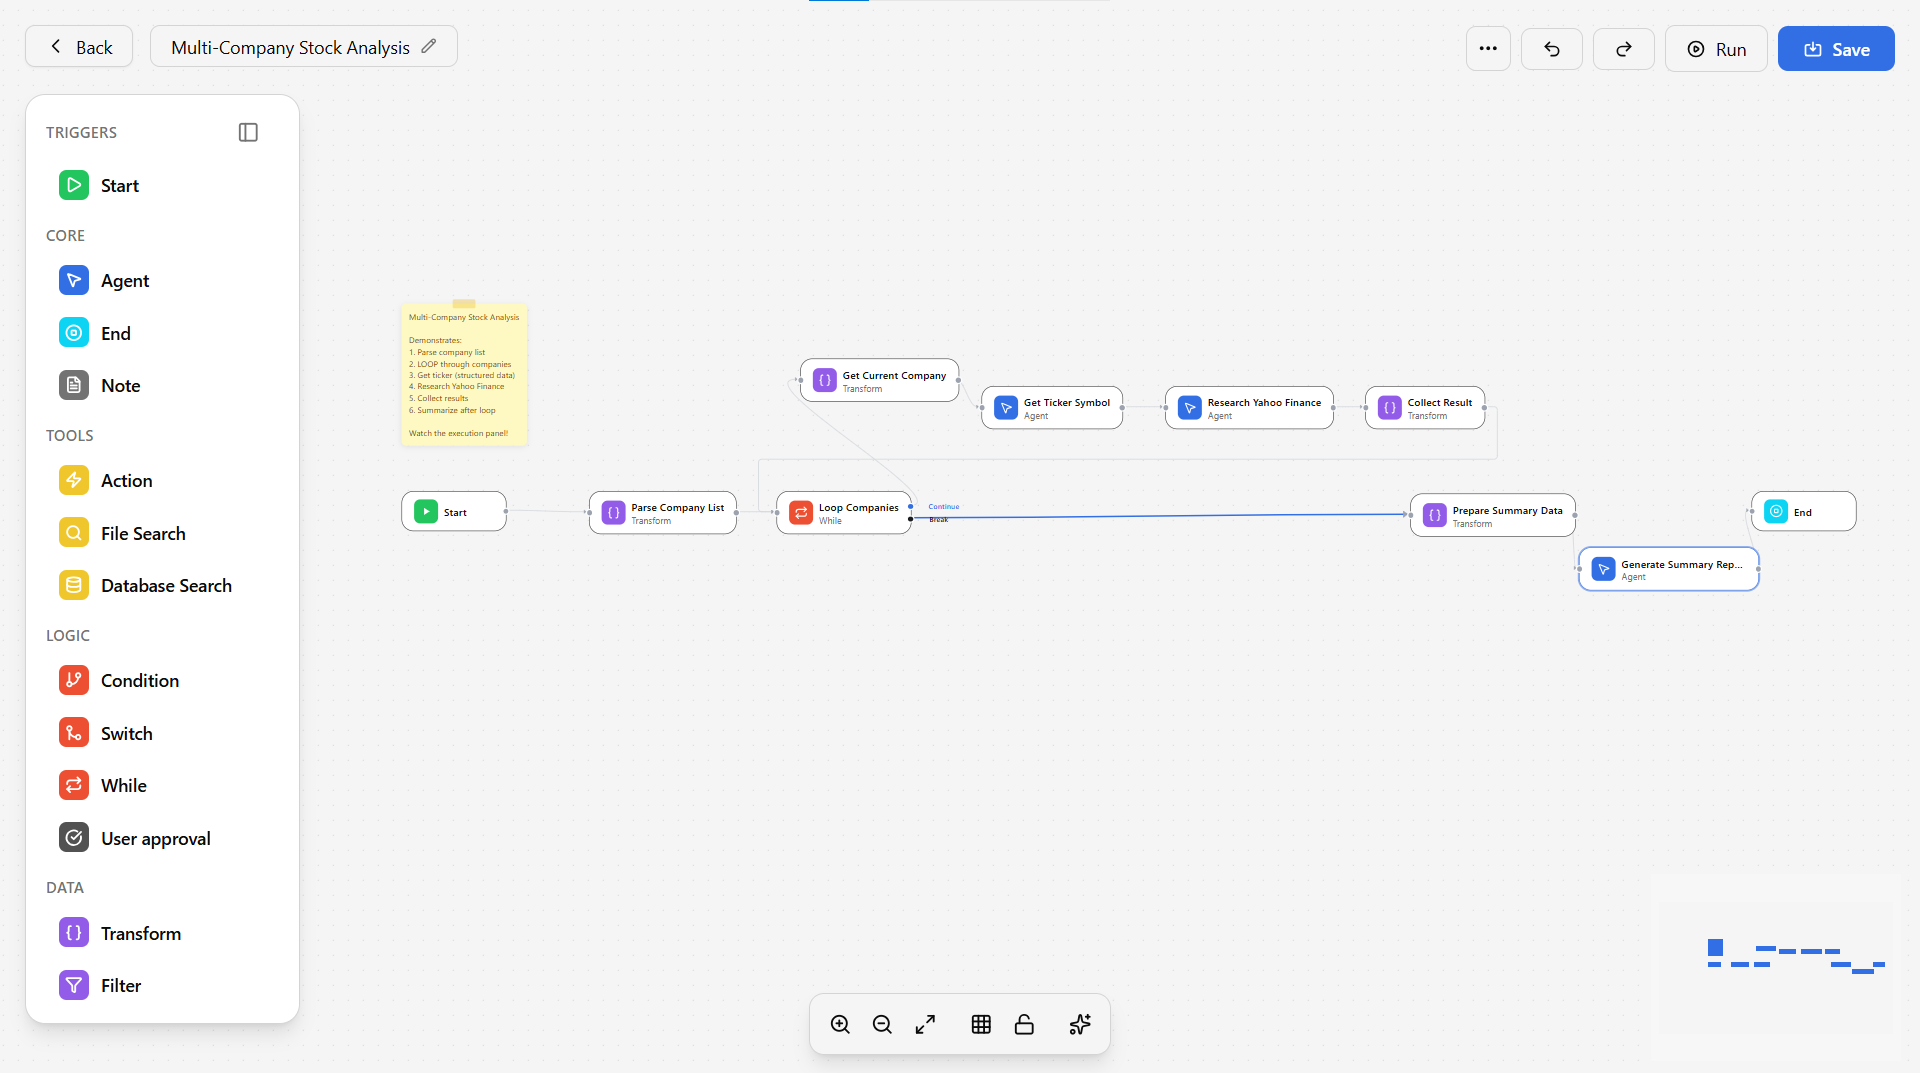Click the auto-layout sparkle icon
The height and width of the screenshot is (1073, 1920).
click(1080, 1024)
